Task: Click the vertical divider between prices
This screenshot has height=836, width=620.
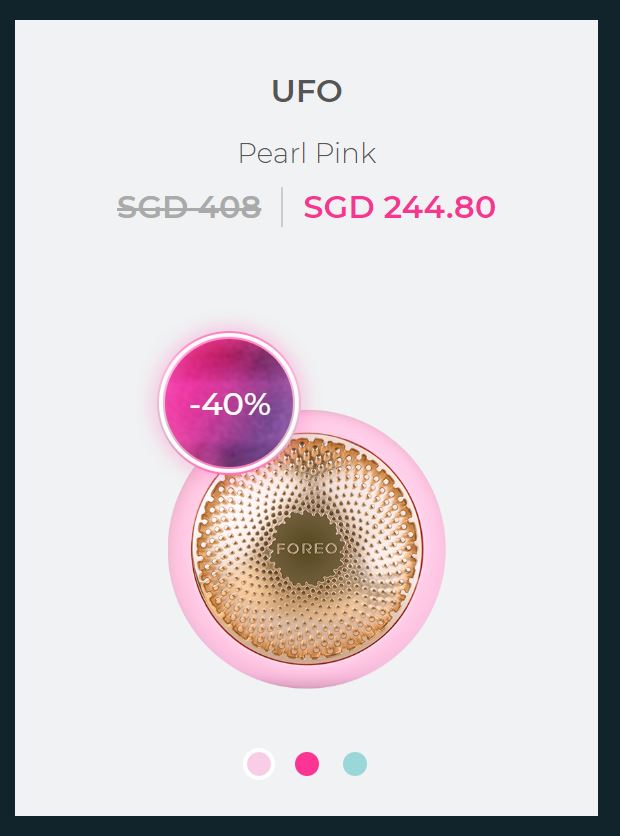Action: [x=282, y=207]
